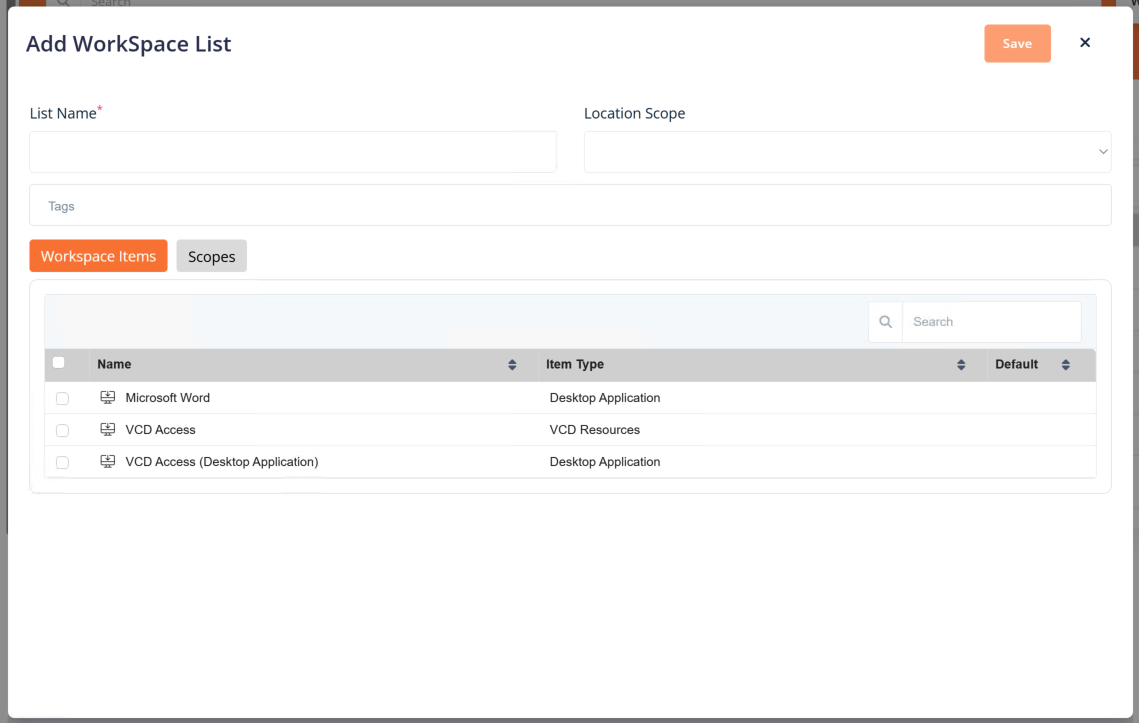Click the Microsoft Word desktop icon
Screen dimensions: 1139x723
pyautogui.click(x=108, y=398)
